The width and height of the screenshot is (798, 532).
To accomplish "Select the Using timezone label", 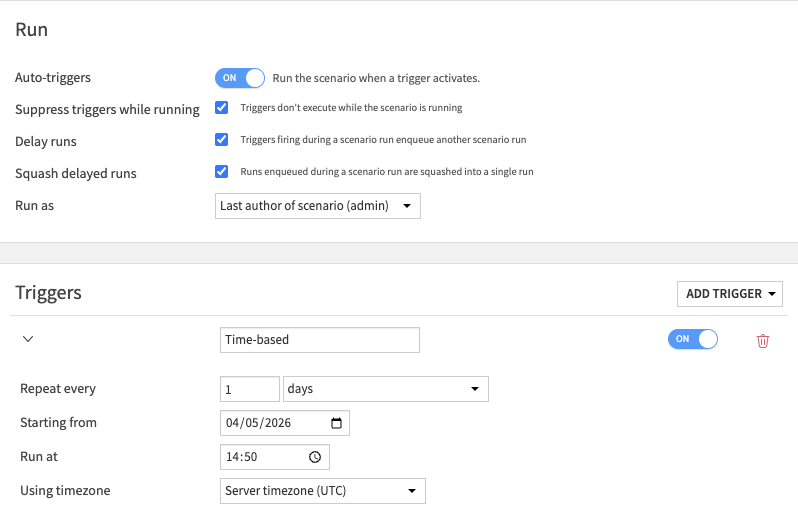I will tap(65, 490).
